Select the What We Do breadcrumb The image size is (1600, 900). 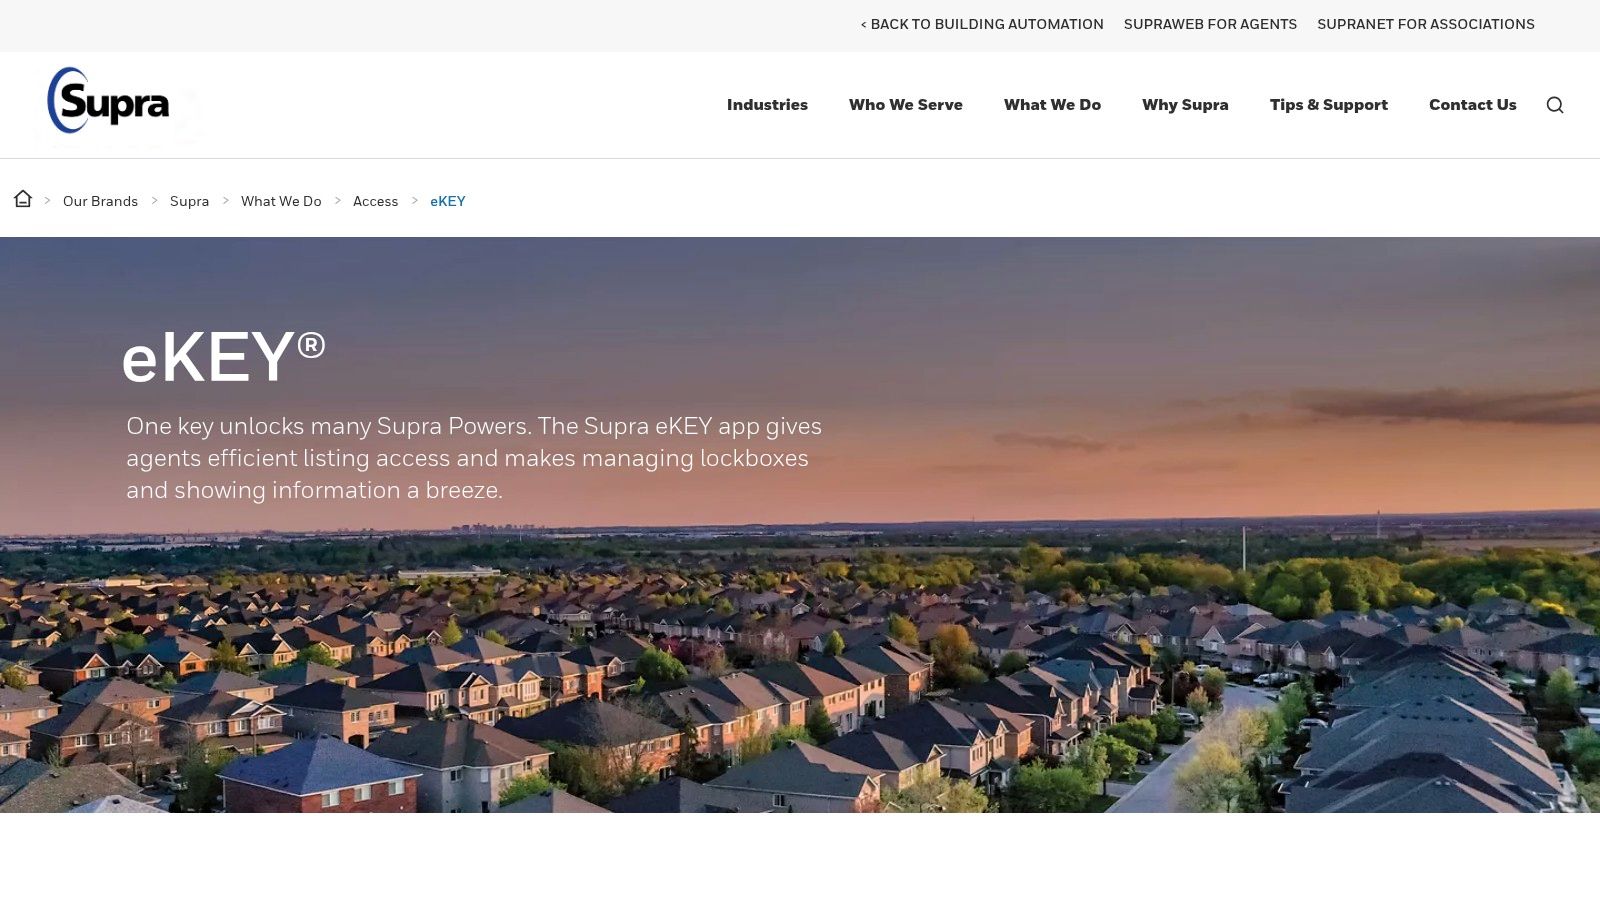[x=281, y=201]
